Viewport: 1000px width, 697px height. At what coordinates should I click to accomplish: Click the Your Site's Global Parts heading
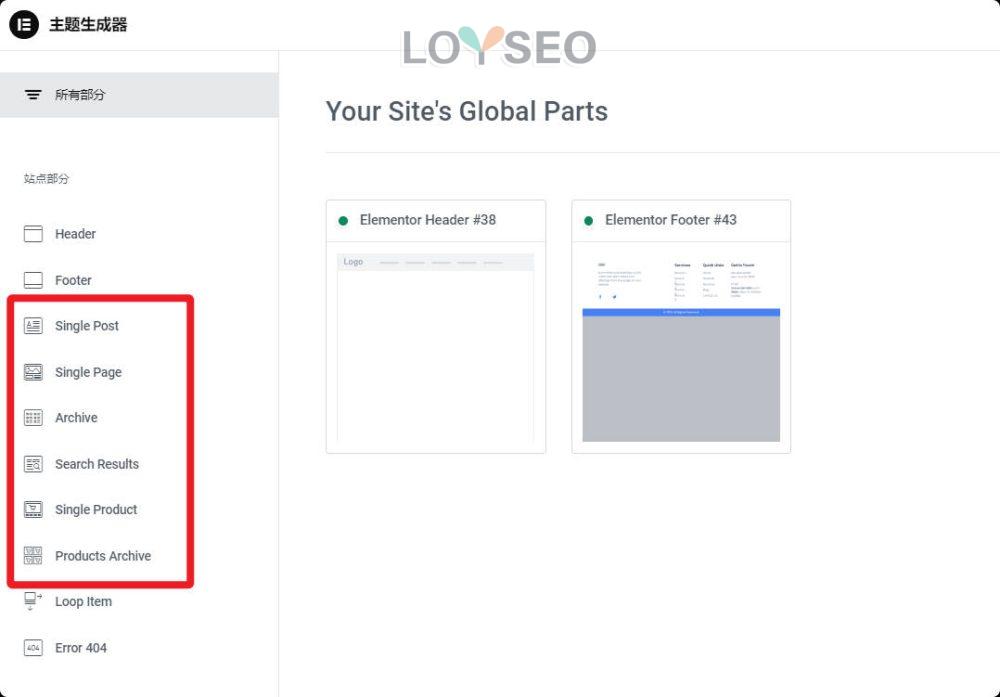coord(467,112)
